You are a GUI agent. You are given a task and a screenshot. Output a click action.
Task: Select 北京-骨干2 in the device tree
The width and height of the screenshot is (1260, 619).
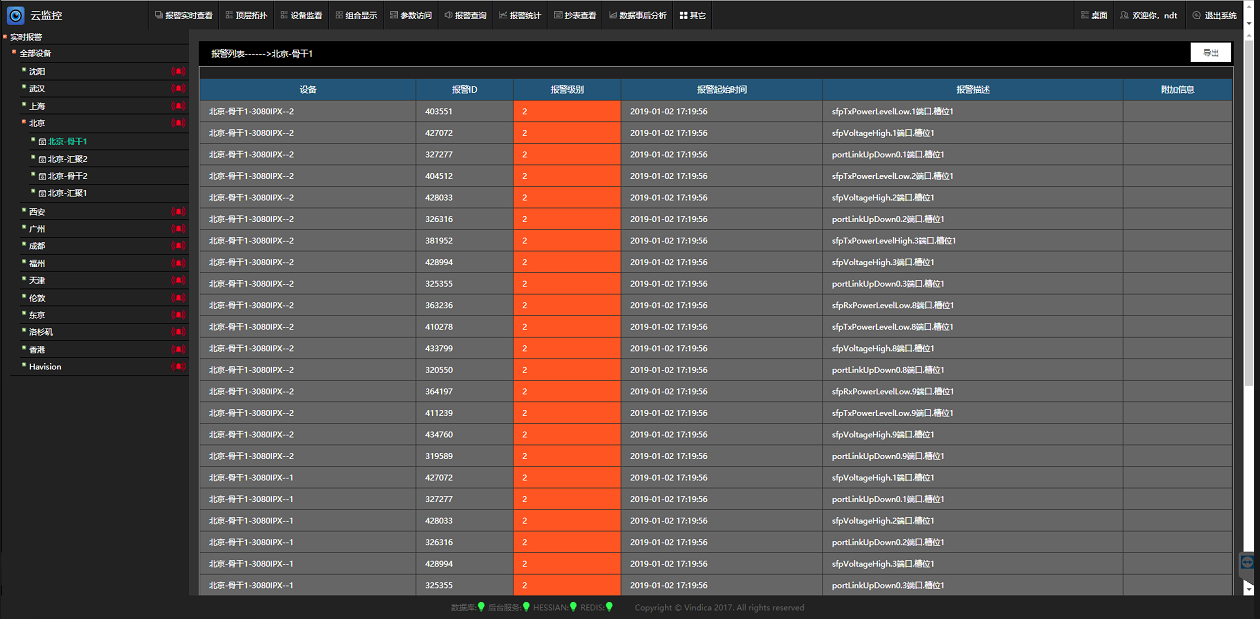tap(67, 176)
